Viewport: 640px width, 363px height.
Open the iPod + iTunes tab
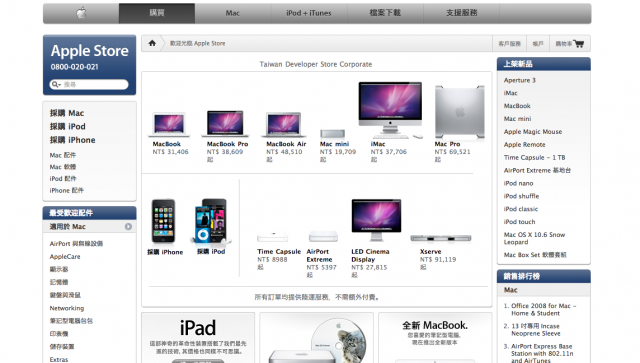click(309, 13)
